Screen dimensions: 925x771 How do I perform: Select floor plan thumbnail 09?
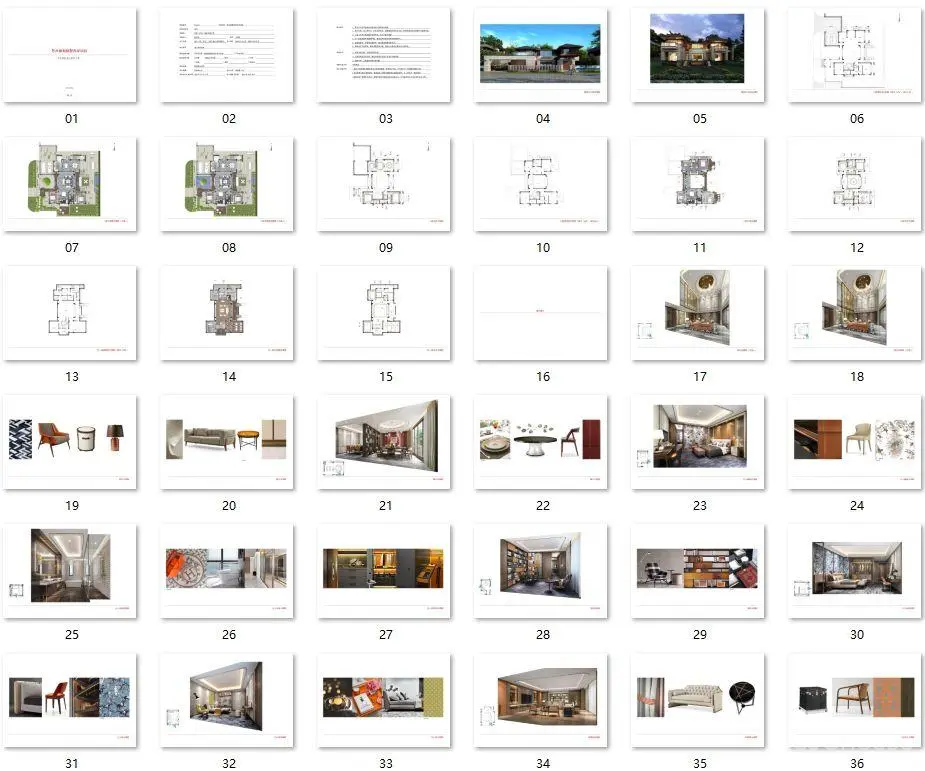[x=385, y=184]
